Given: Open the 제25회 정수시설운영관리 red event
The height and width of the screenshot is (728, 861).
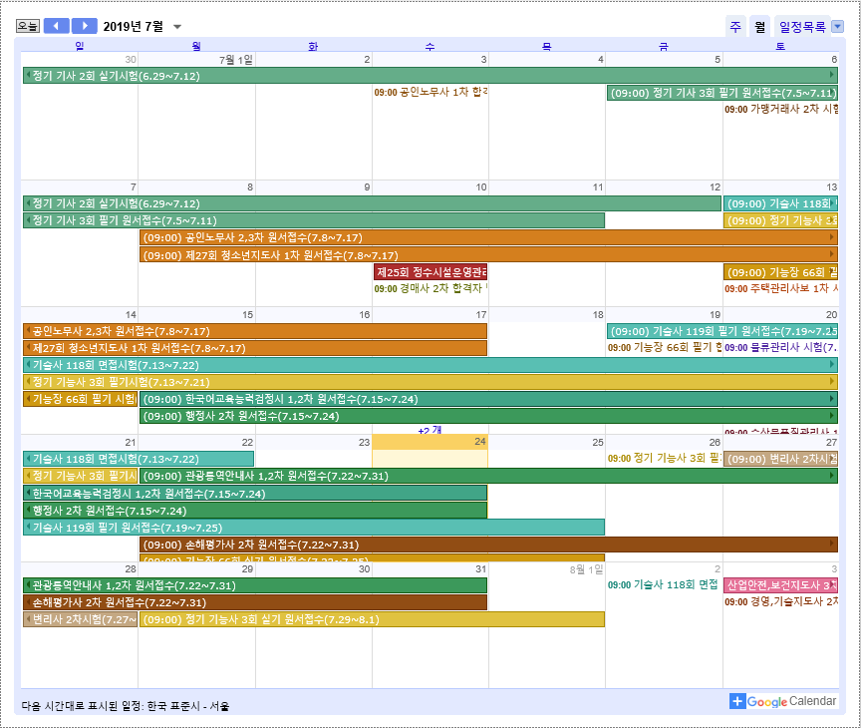Looking at the screenshot, I should (430, 272).
